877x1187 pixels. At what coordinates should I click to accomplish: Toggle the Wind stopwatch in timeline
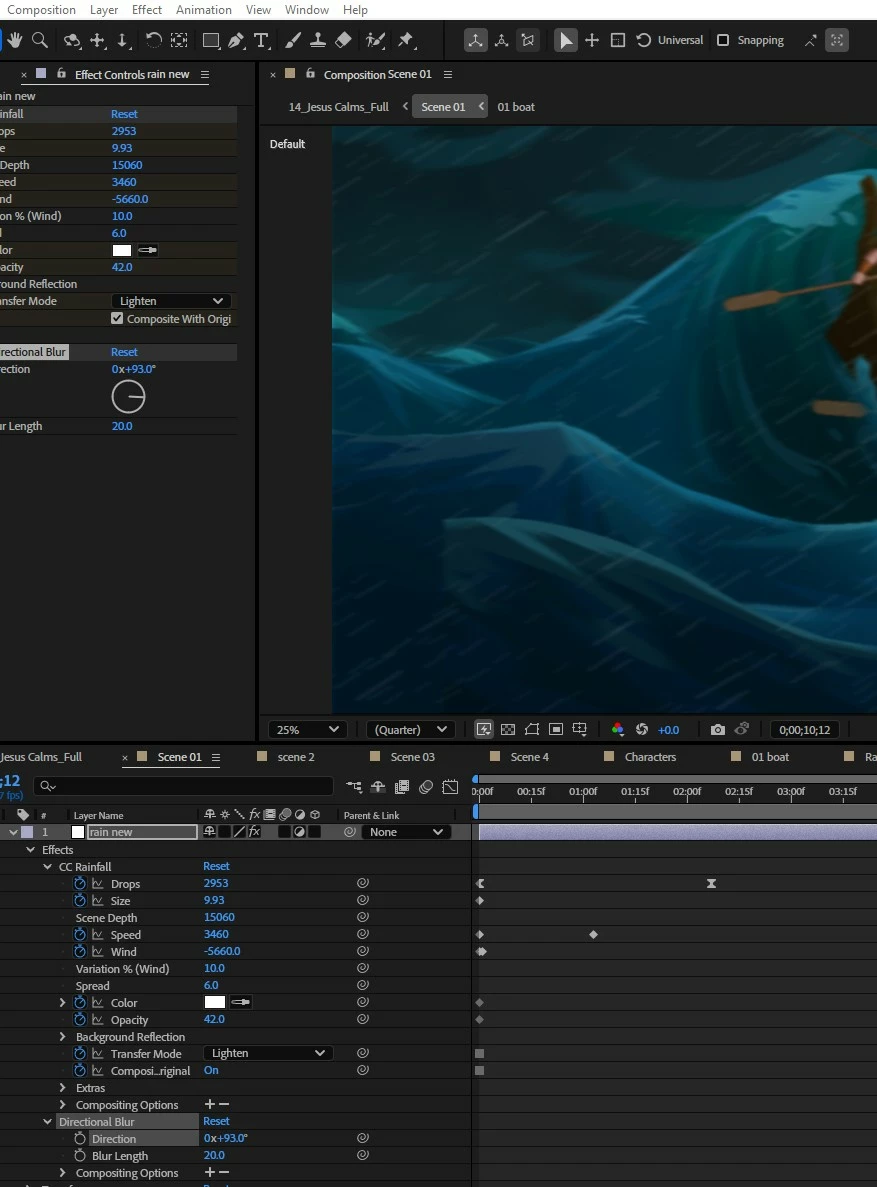click(x=80, y=952)
